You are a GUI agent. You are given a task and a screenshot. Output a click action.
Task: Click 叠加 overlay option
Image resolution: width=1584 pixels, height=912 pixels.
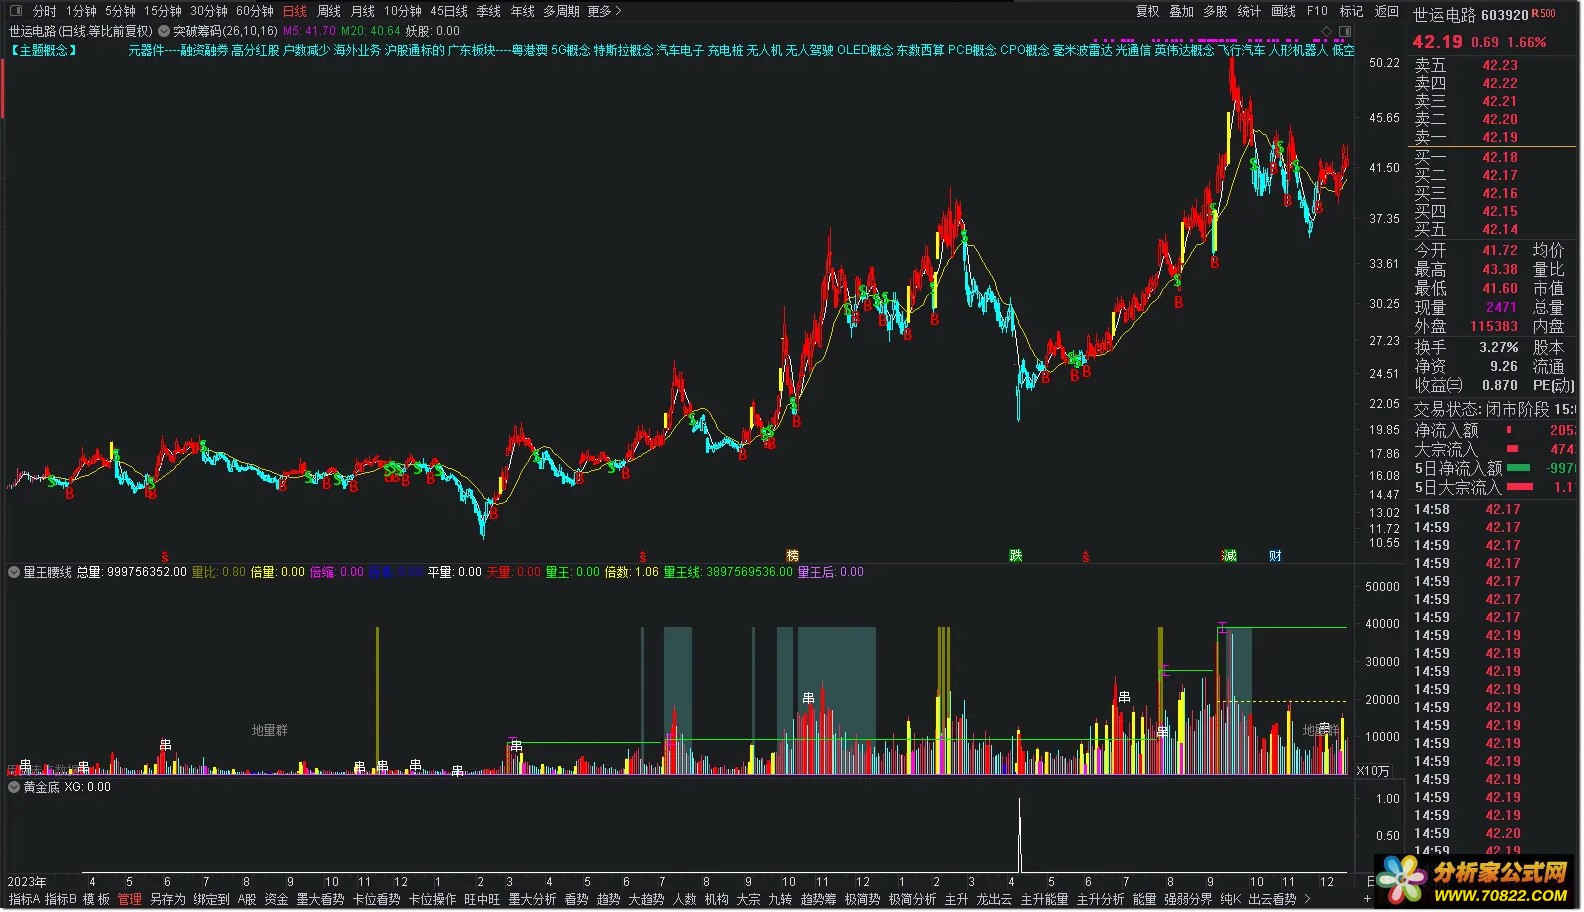1182,11
